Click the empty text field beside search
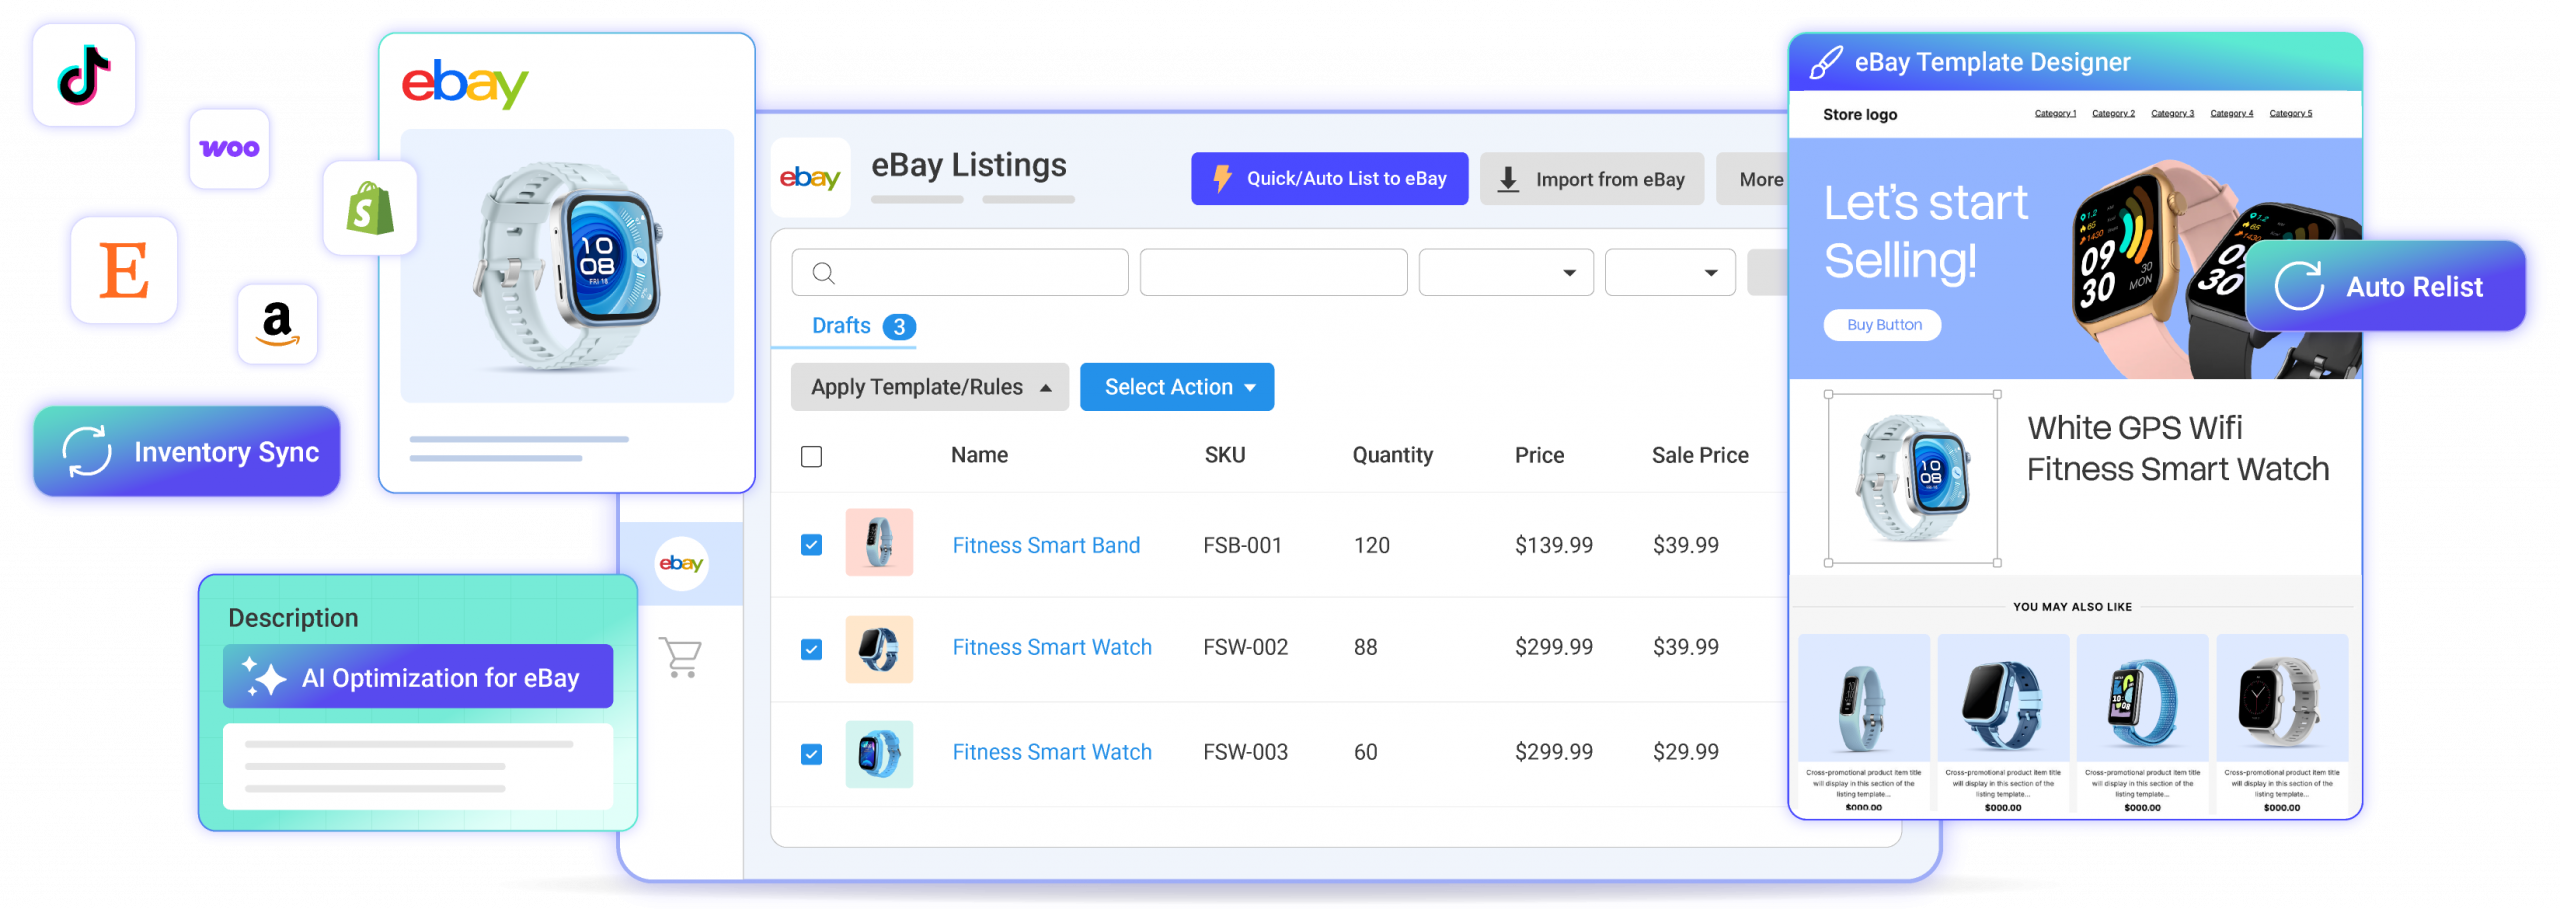Viewport: 2560px width, 909px height. pyautogui.click(x=1273, y=273)
